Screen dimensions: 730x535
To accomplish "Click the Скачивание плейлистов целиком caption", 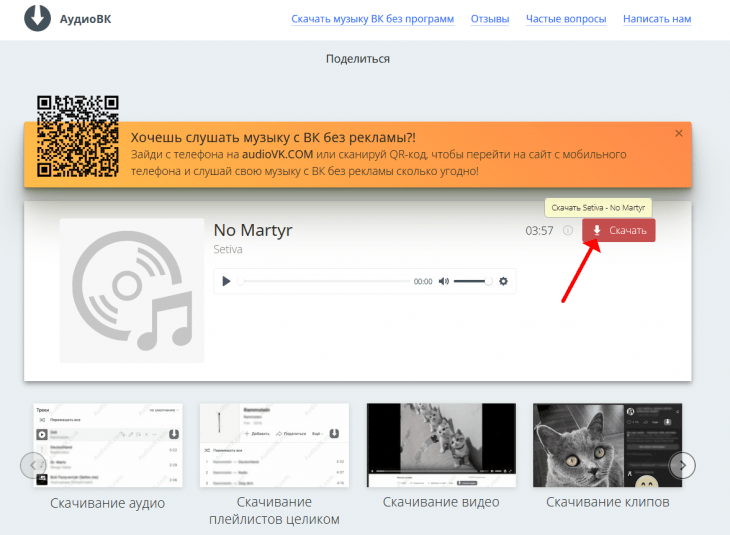I will click(x=274, y=510).
